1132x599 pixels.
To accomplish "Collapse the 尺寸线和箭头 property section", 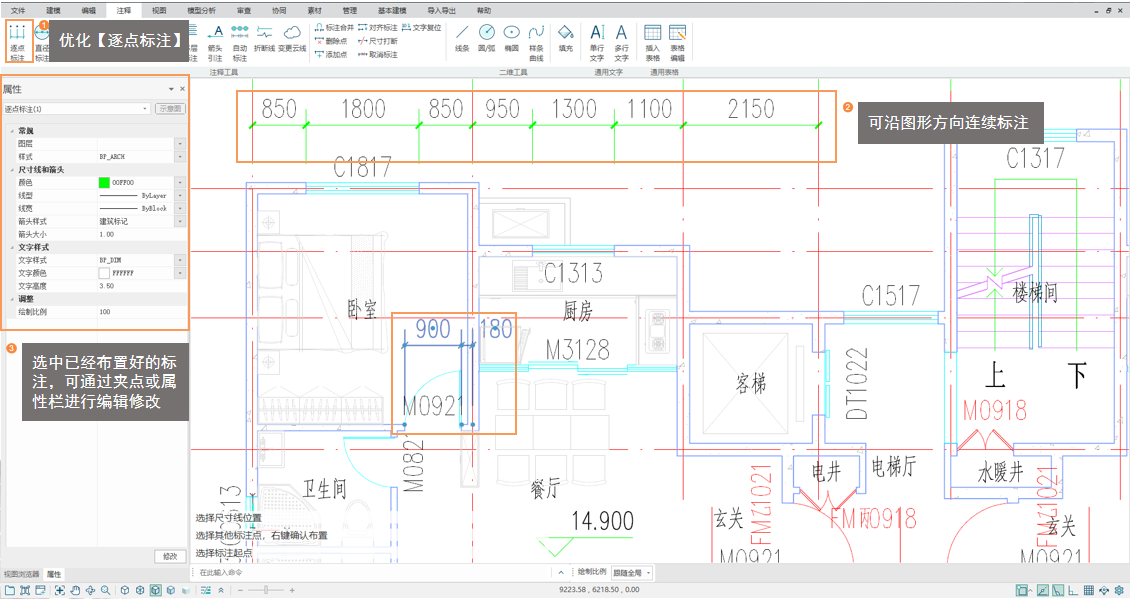I will 12,170.
